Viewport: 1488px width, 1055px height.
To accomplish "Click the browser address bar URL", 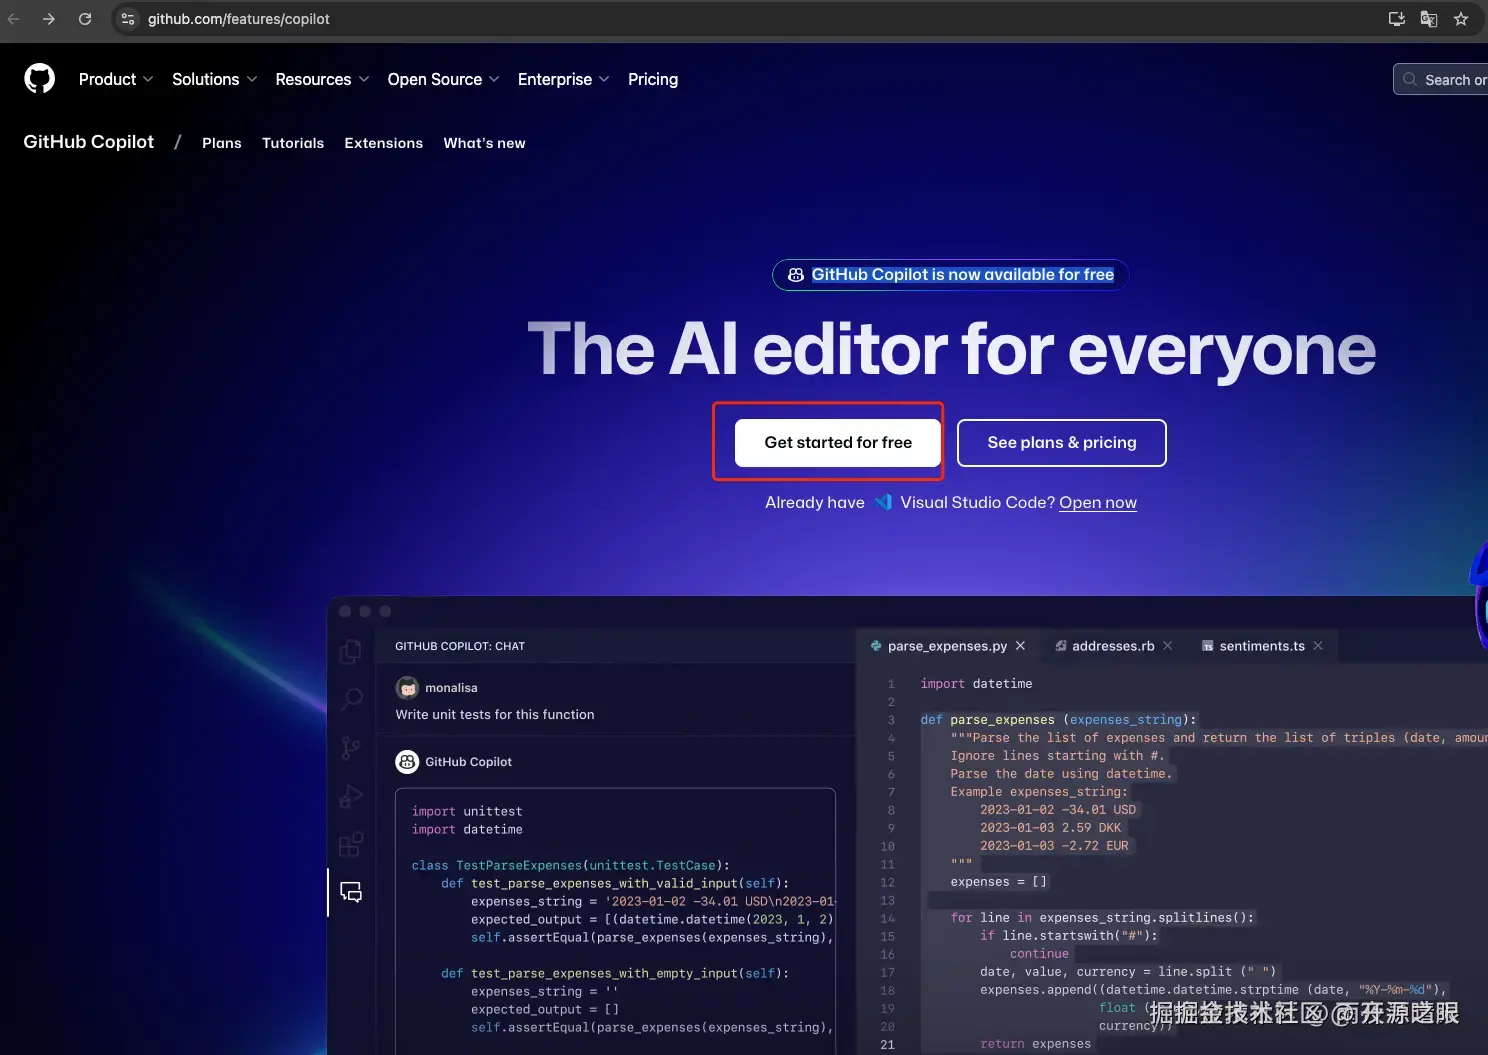I will coord(239,19).
